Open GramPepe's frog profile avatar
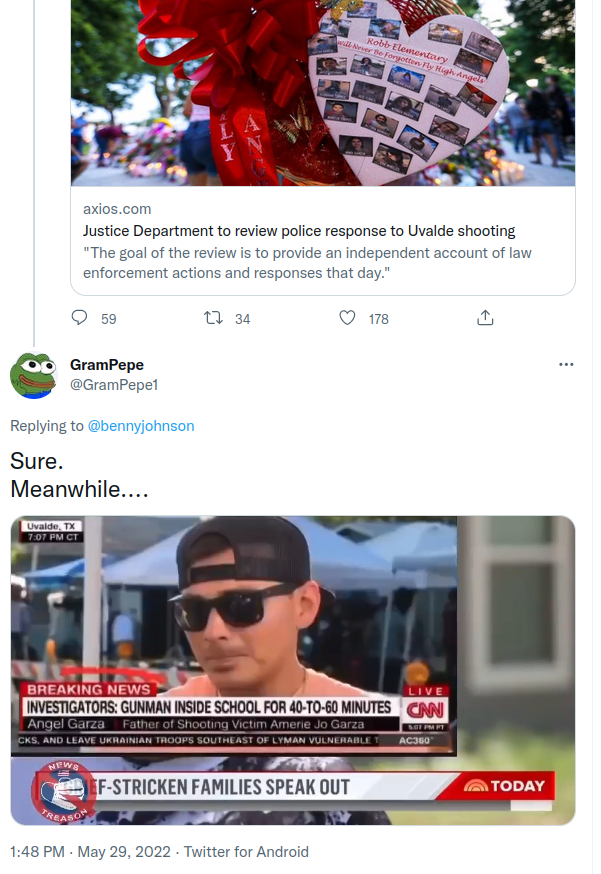 (33, 375)
